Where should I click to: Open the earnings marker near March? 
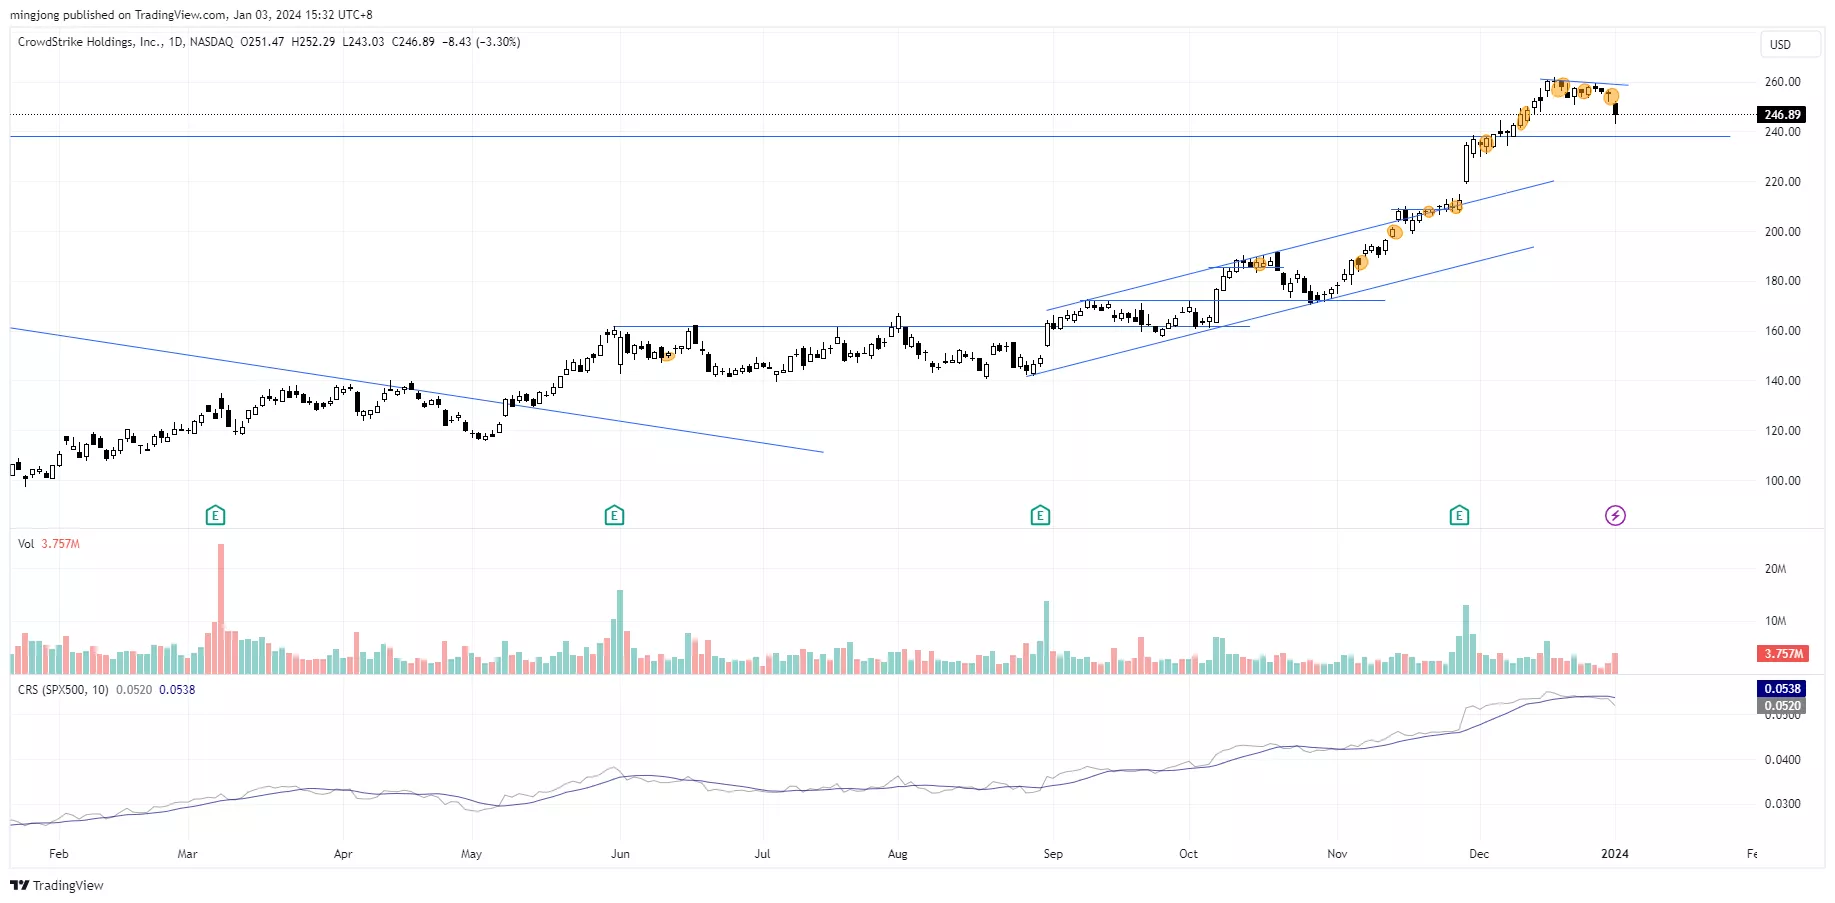tap(215, 516)
